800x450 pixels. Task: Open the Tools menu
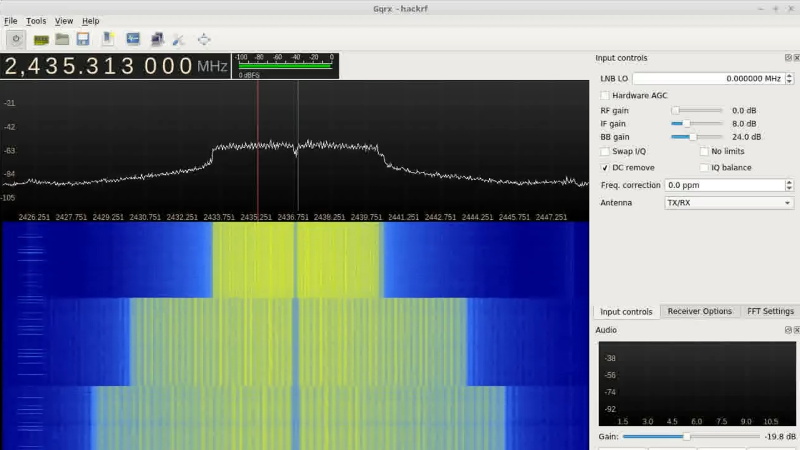pos(36,21)
